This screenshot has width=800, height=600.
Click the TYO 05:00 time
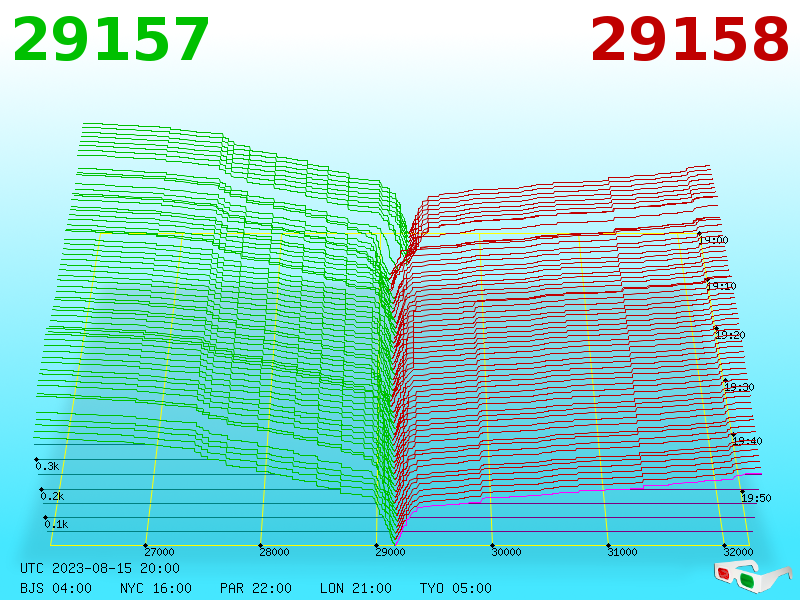(456, 588)
